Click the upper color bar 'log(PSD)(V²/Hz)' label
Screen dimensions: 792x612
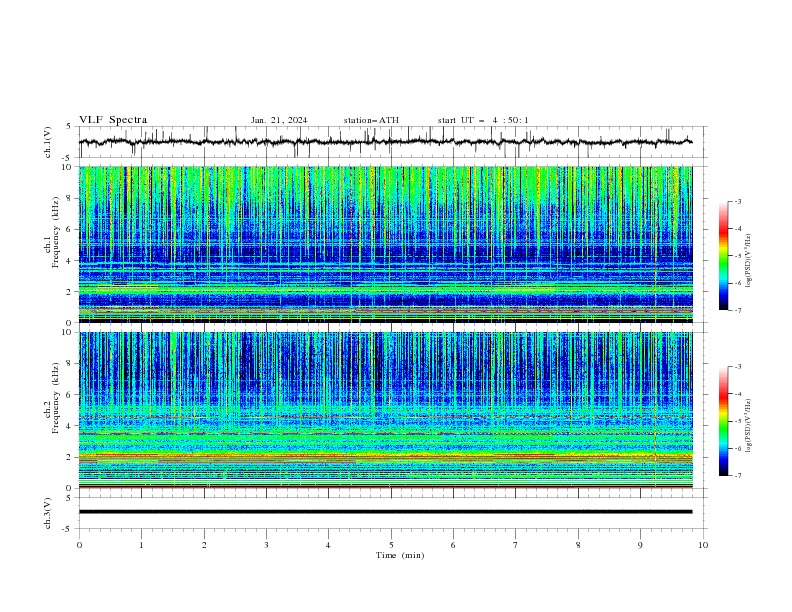(749, 261)
